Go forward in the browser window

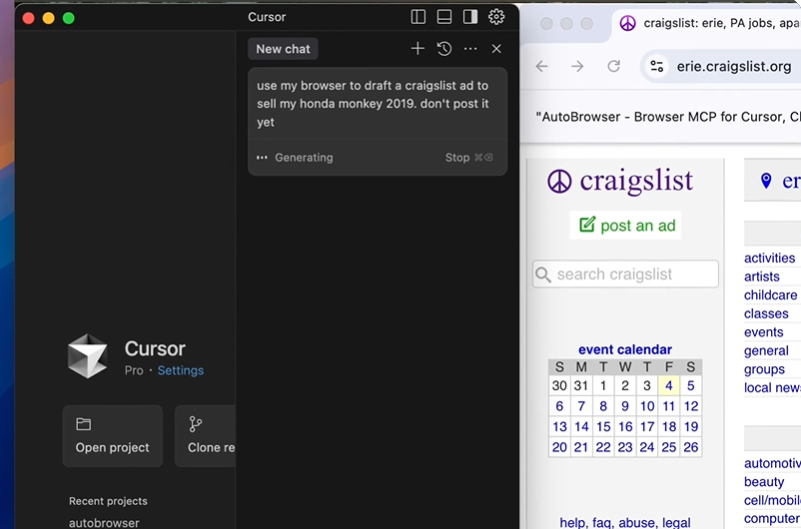578,66
